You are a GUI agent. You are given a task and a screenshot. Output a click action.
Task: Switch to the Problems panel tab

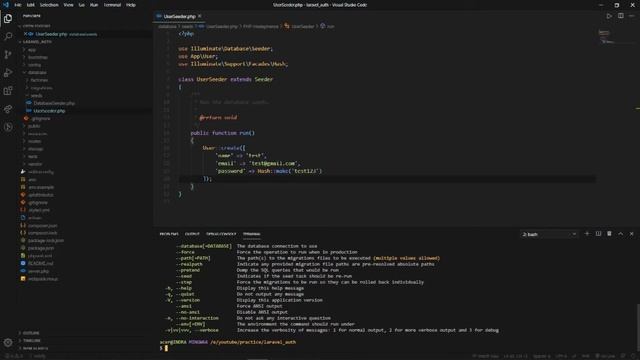pos(169,234)
